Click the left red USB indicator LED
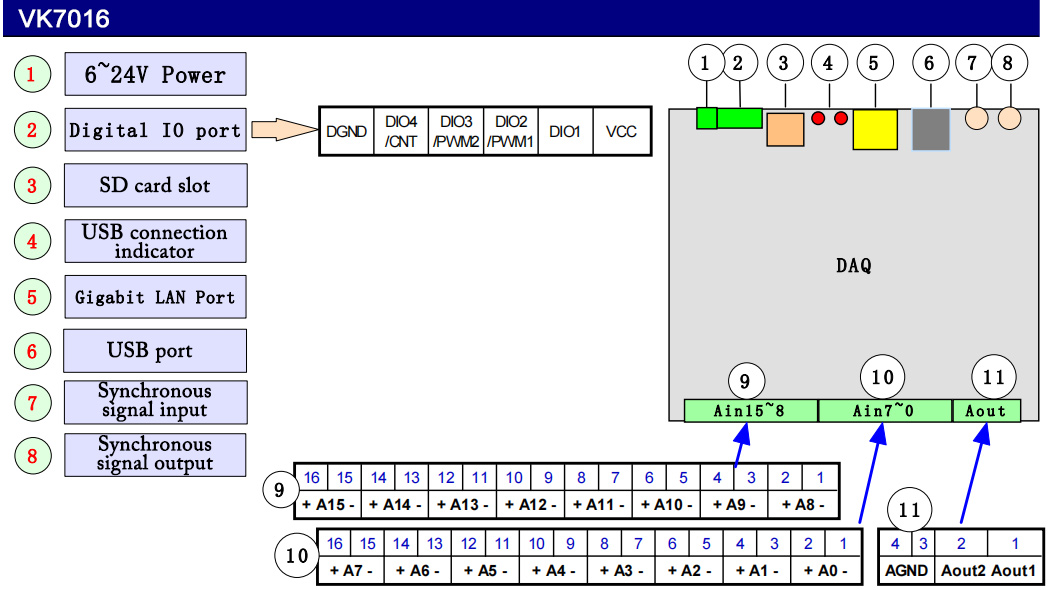The height and width of the screenshot is (590, 1055). (818, 119)
